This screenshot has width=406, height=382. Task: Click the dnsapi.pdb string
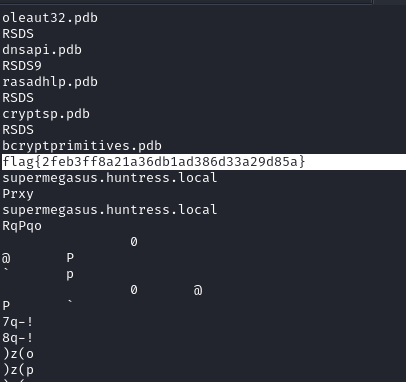pos(42,50)
